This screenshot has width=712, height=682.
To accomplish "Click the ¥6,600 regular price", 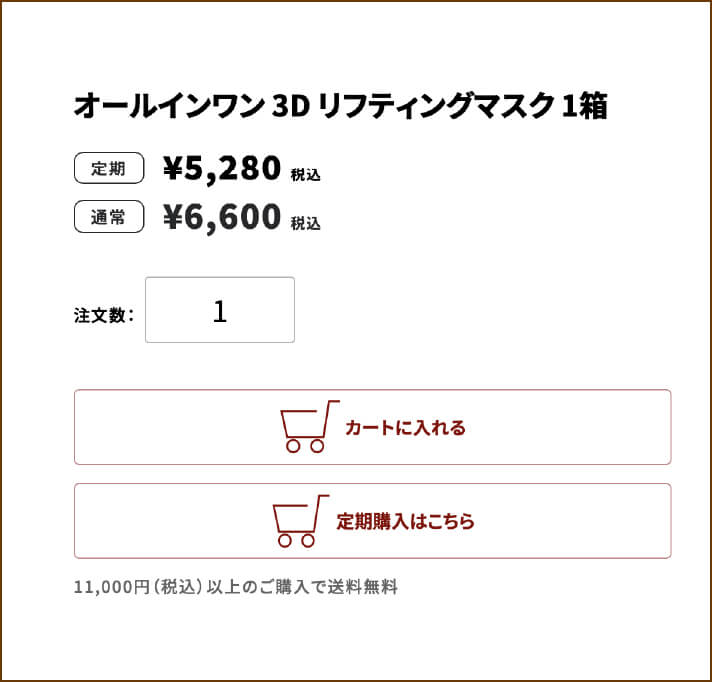I will [x=222, y=217].
